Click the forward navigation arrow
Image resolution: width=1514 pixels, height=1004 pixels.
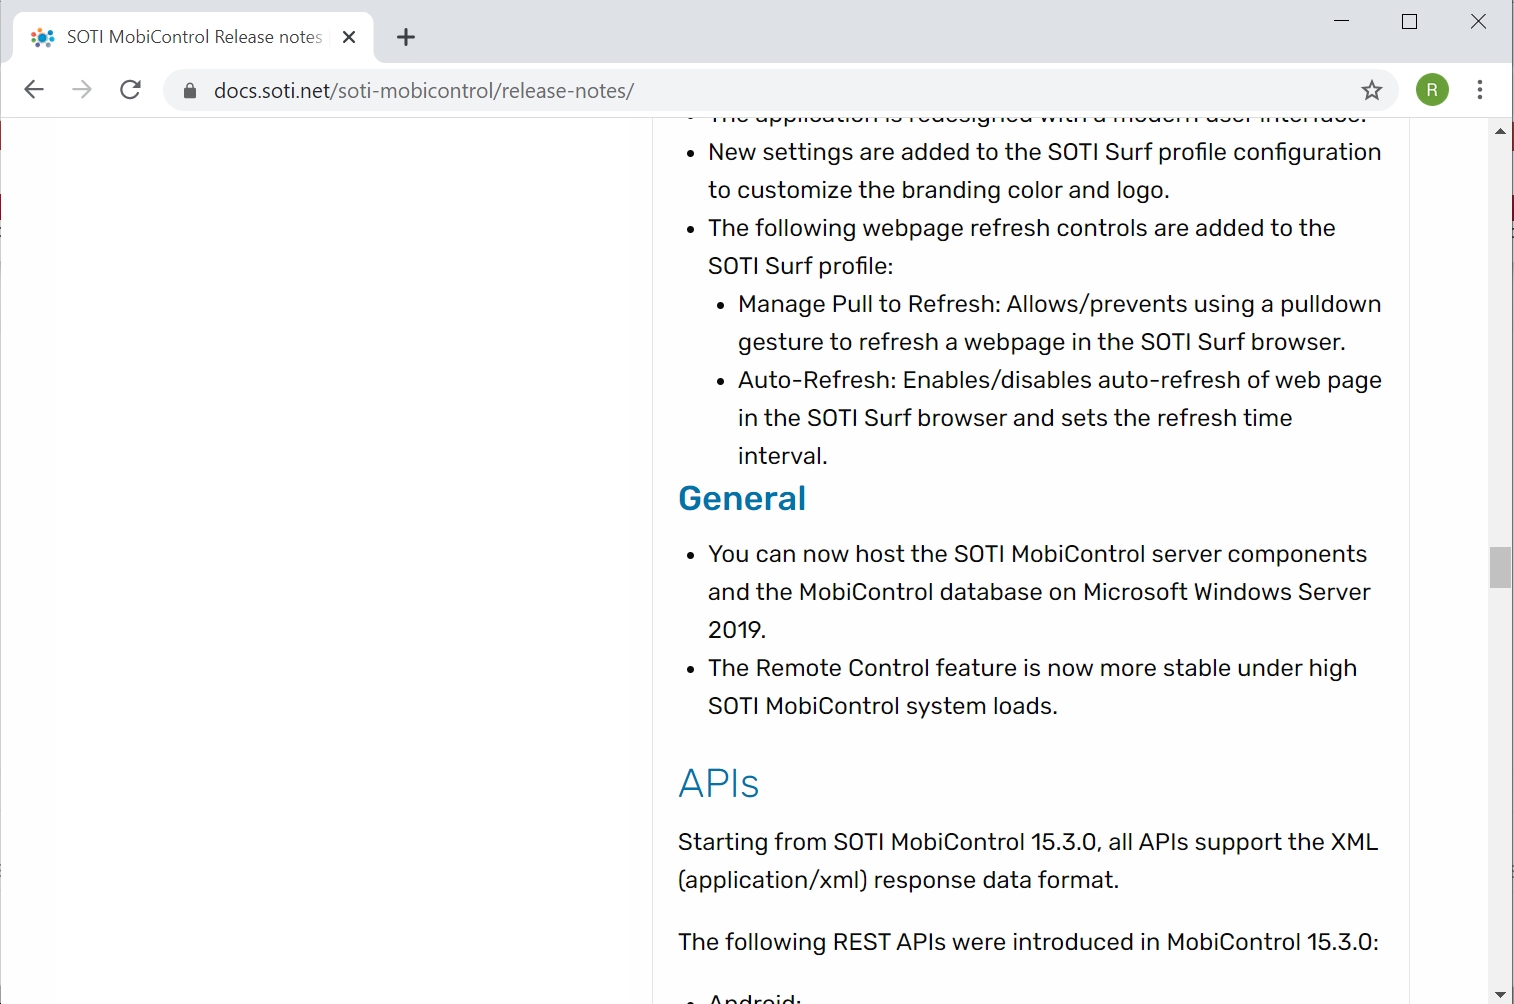[82, 90]
